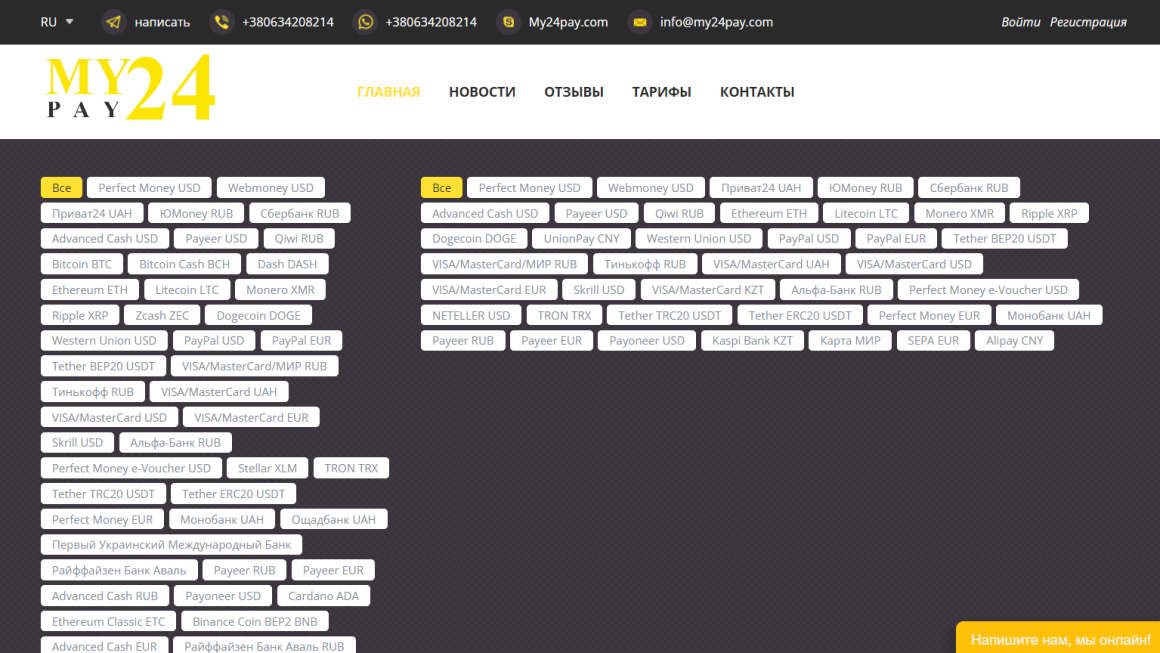Click the phone handset icon
Screen dimensions: 1160x653
pyautogui.click(x=221, y=22)
